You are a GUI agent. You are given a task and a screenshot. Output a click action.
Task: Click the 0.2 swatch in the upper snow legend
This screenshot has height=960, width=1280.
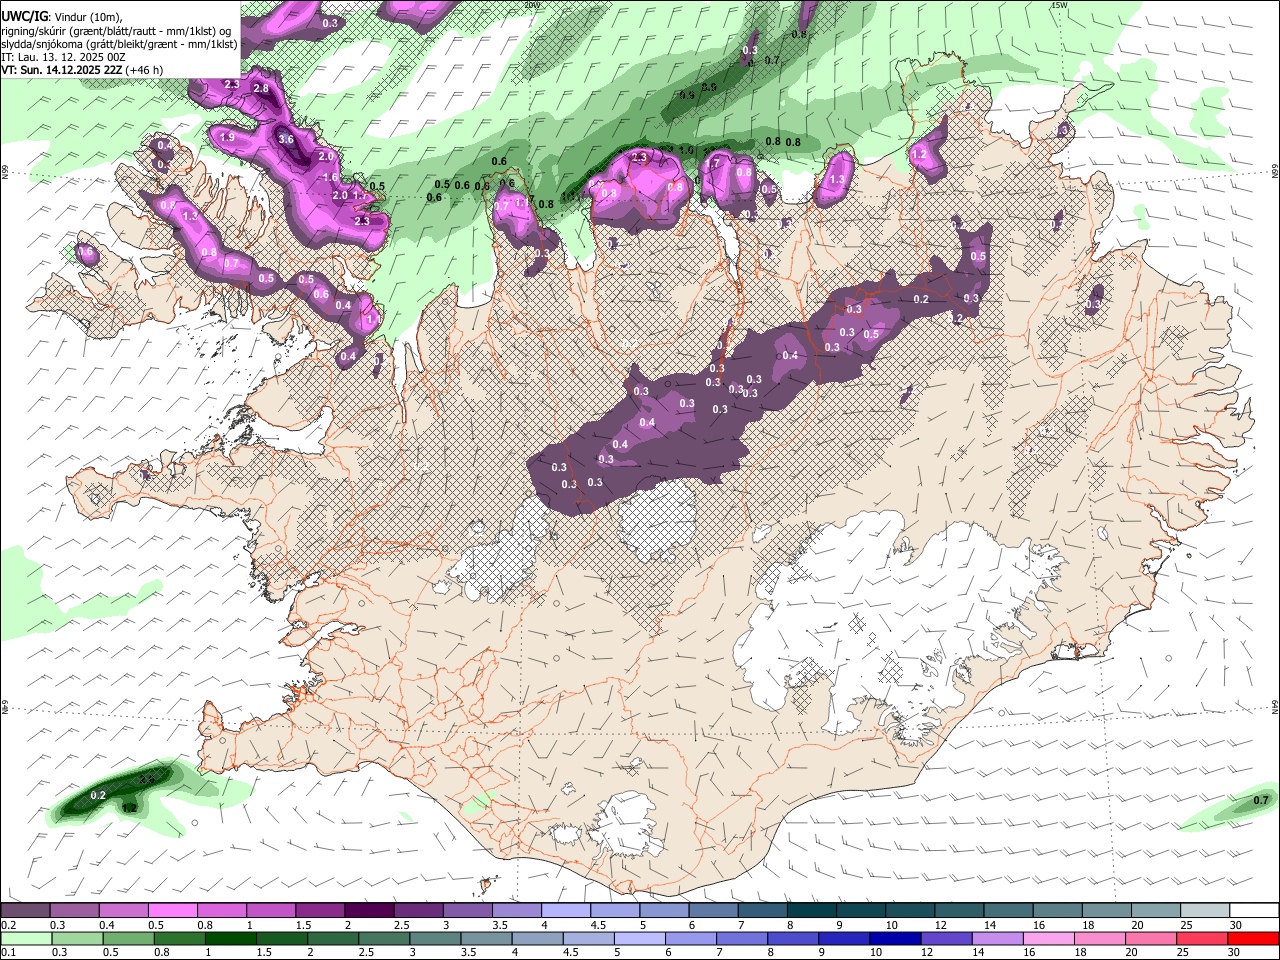pos(25,911)
